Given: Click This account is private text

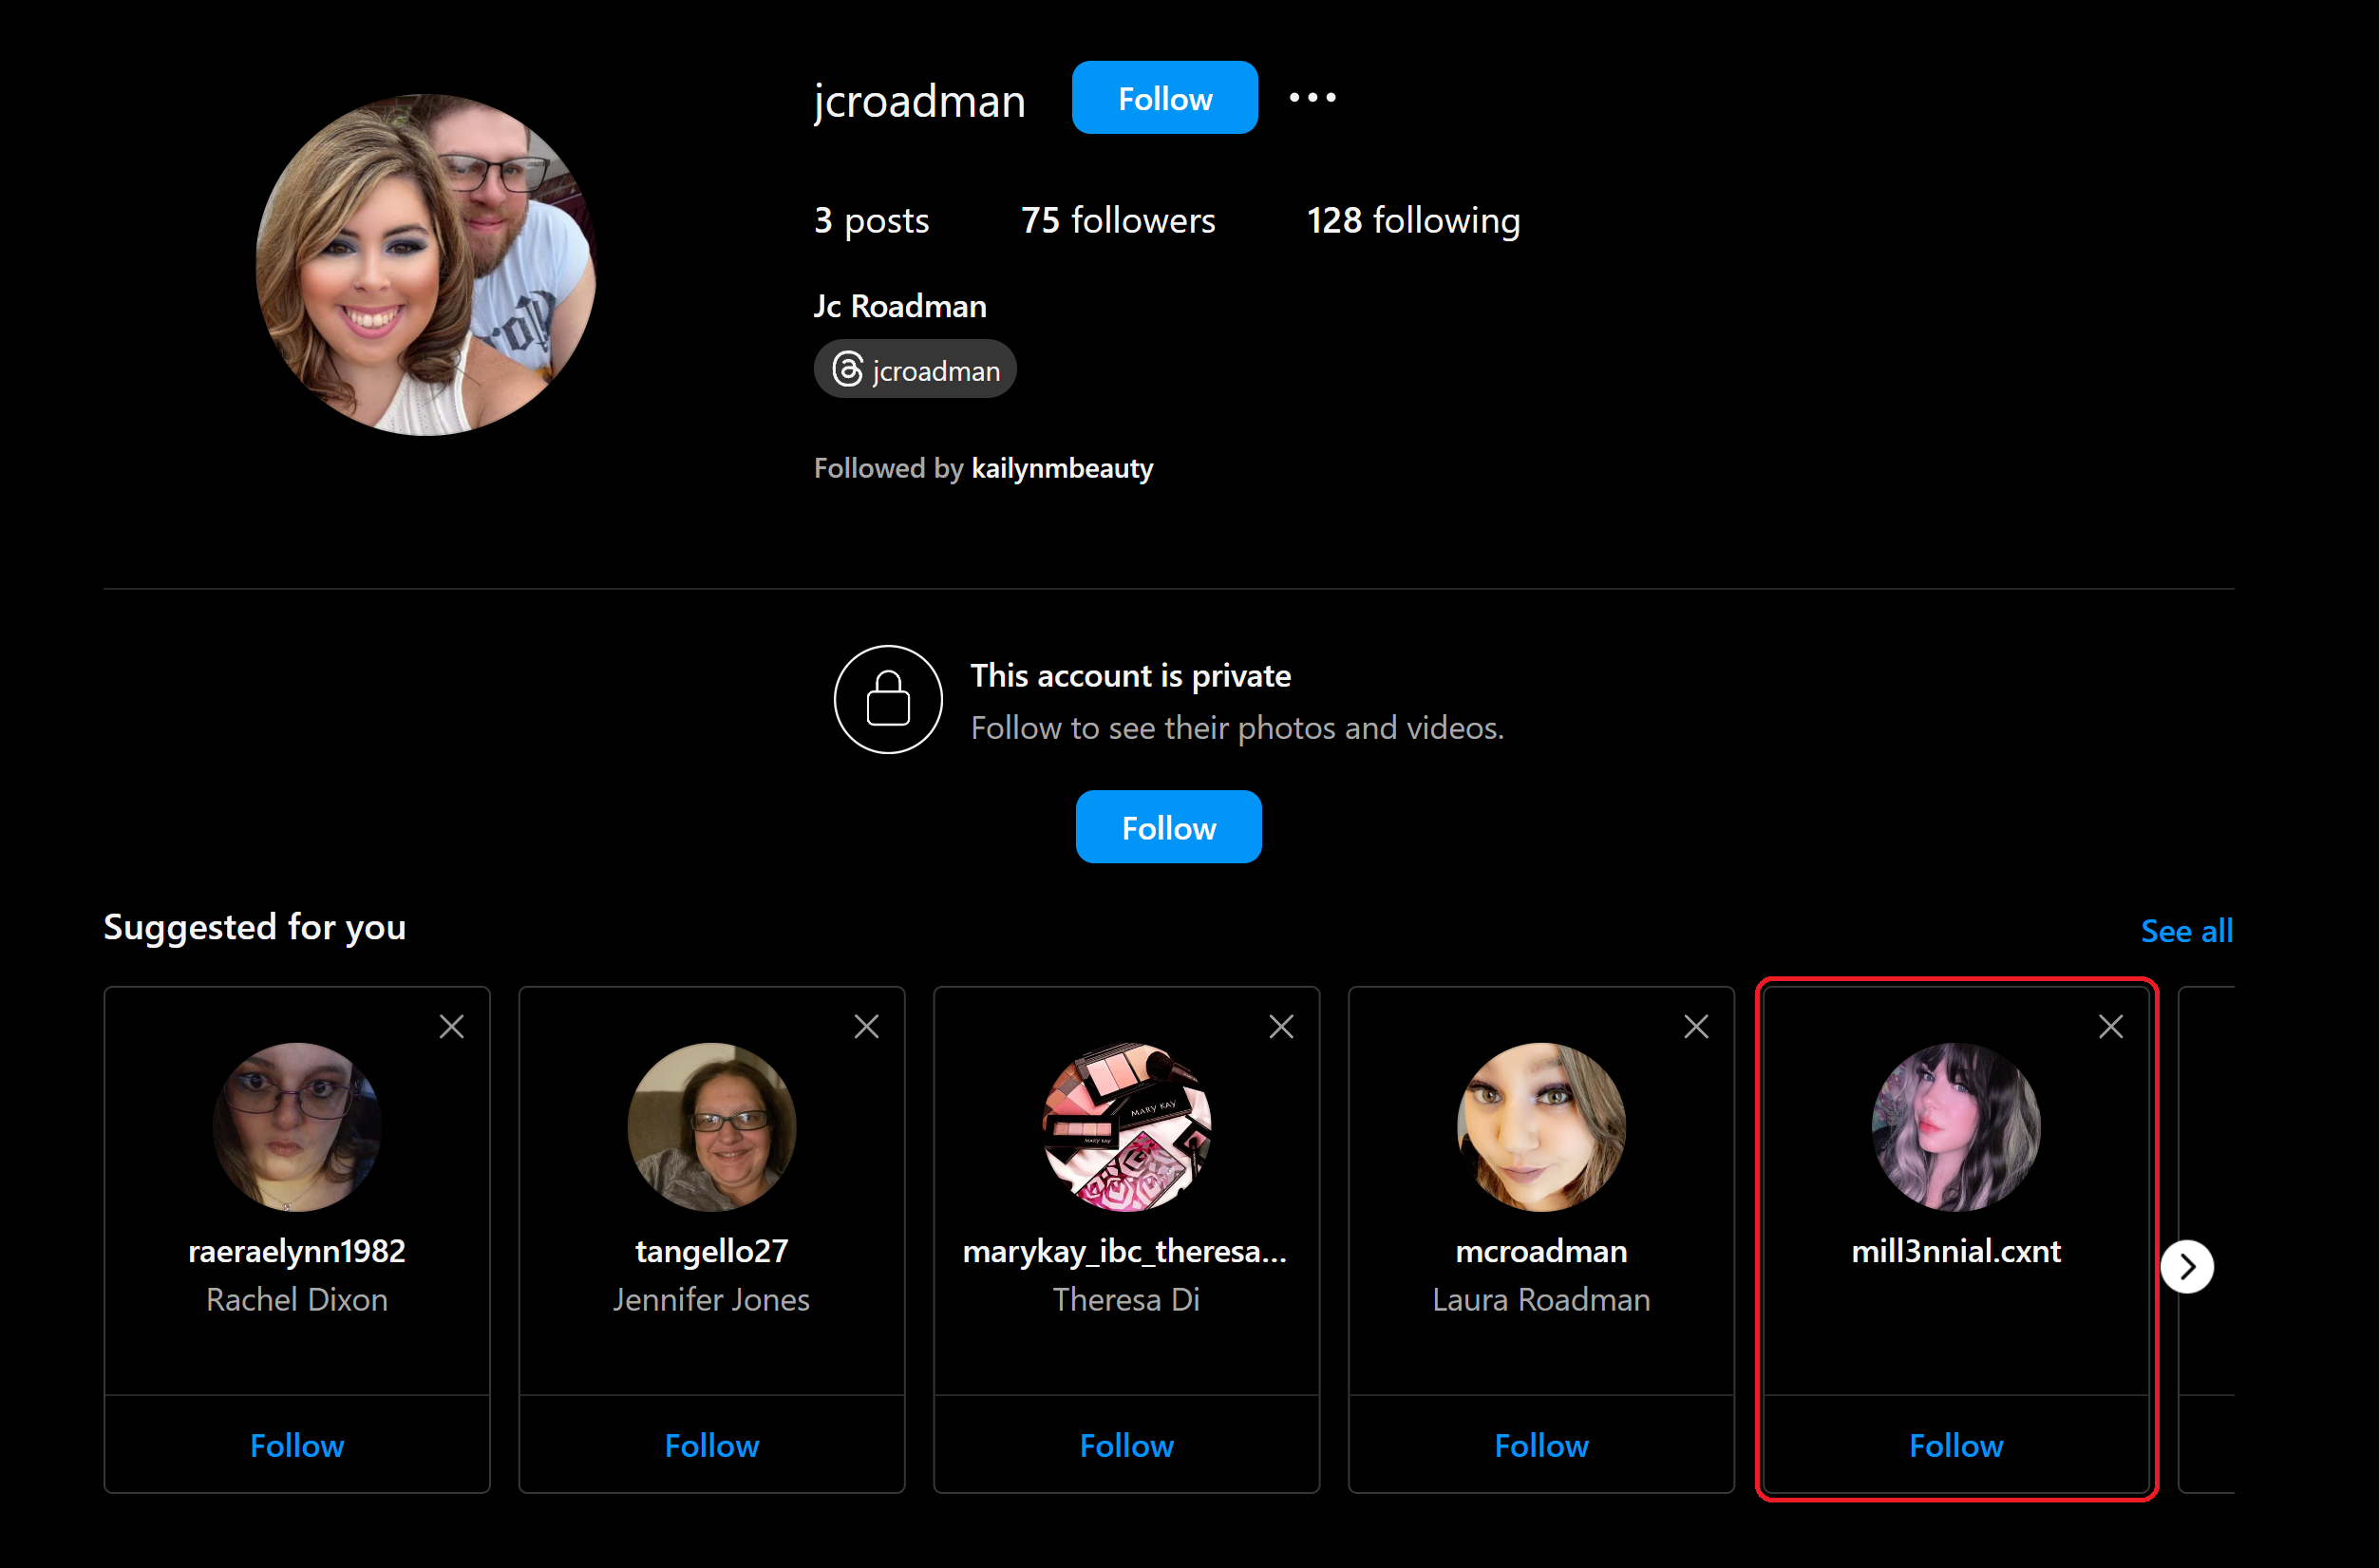Looking at the screenshot, I should point(1131,675).
